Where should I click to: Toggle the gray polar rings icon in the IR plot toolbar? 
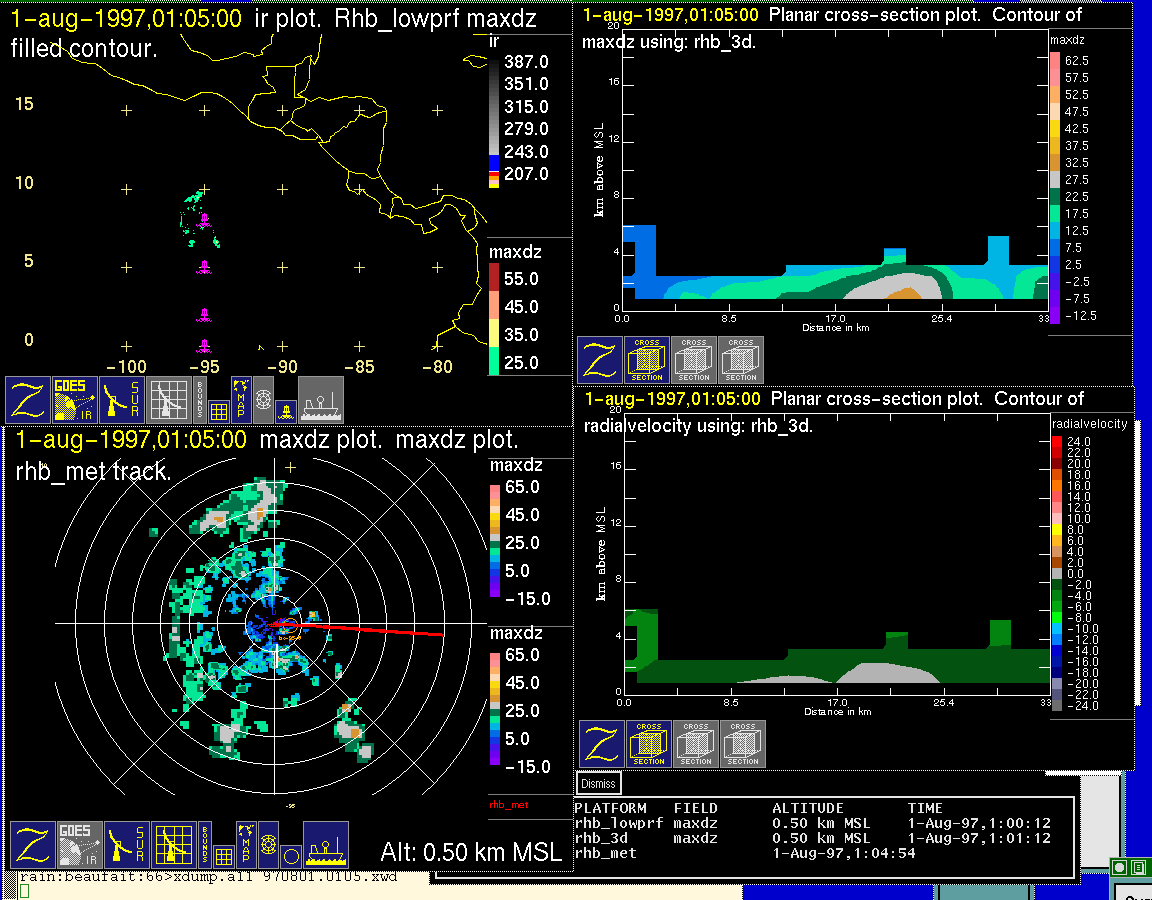coord(264,399)
